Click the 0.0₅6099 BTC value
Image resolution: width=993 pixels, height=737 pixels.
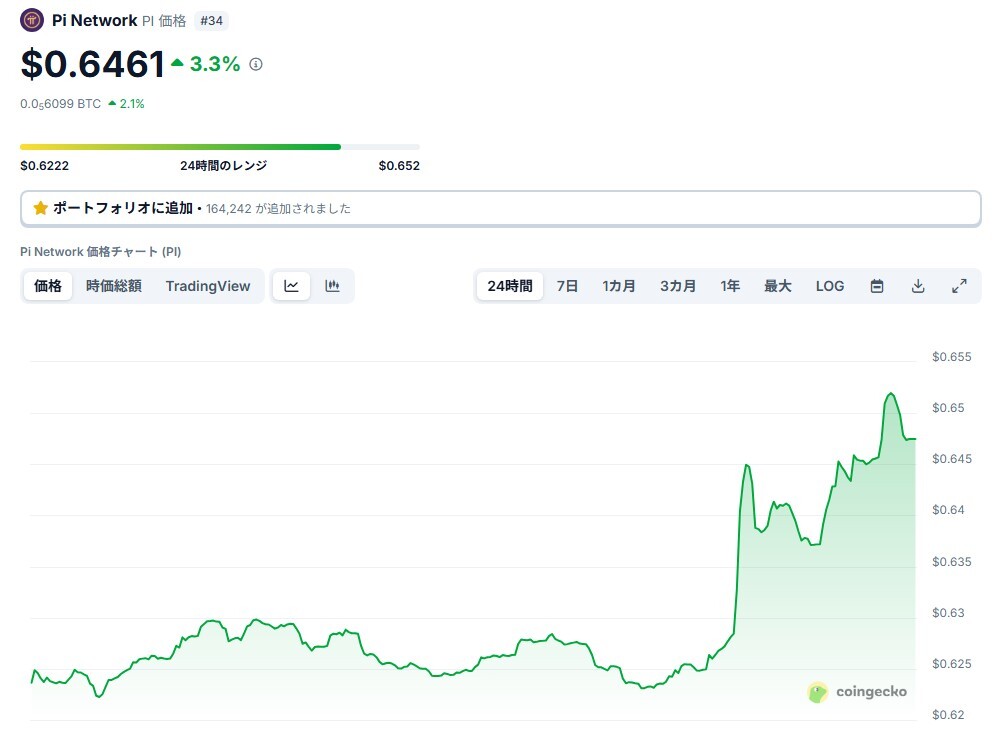[x=61, y=104]
